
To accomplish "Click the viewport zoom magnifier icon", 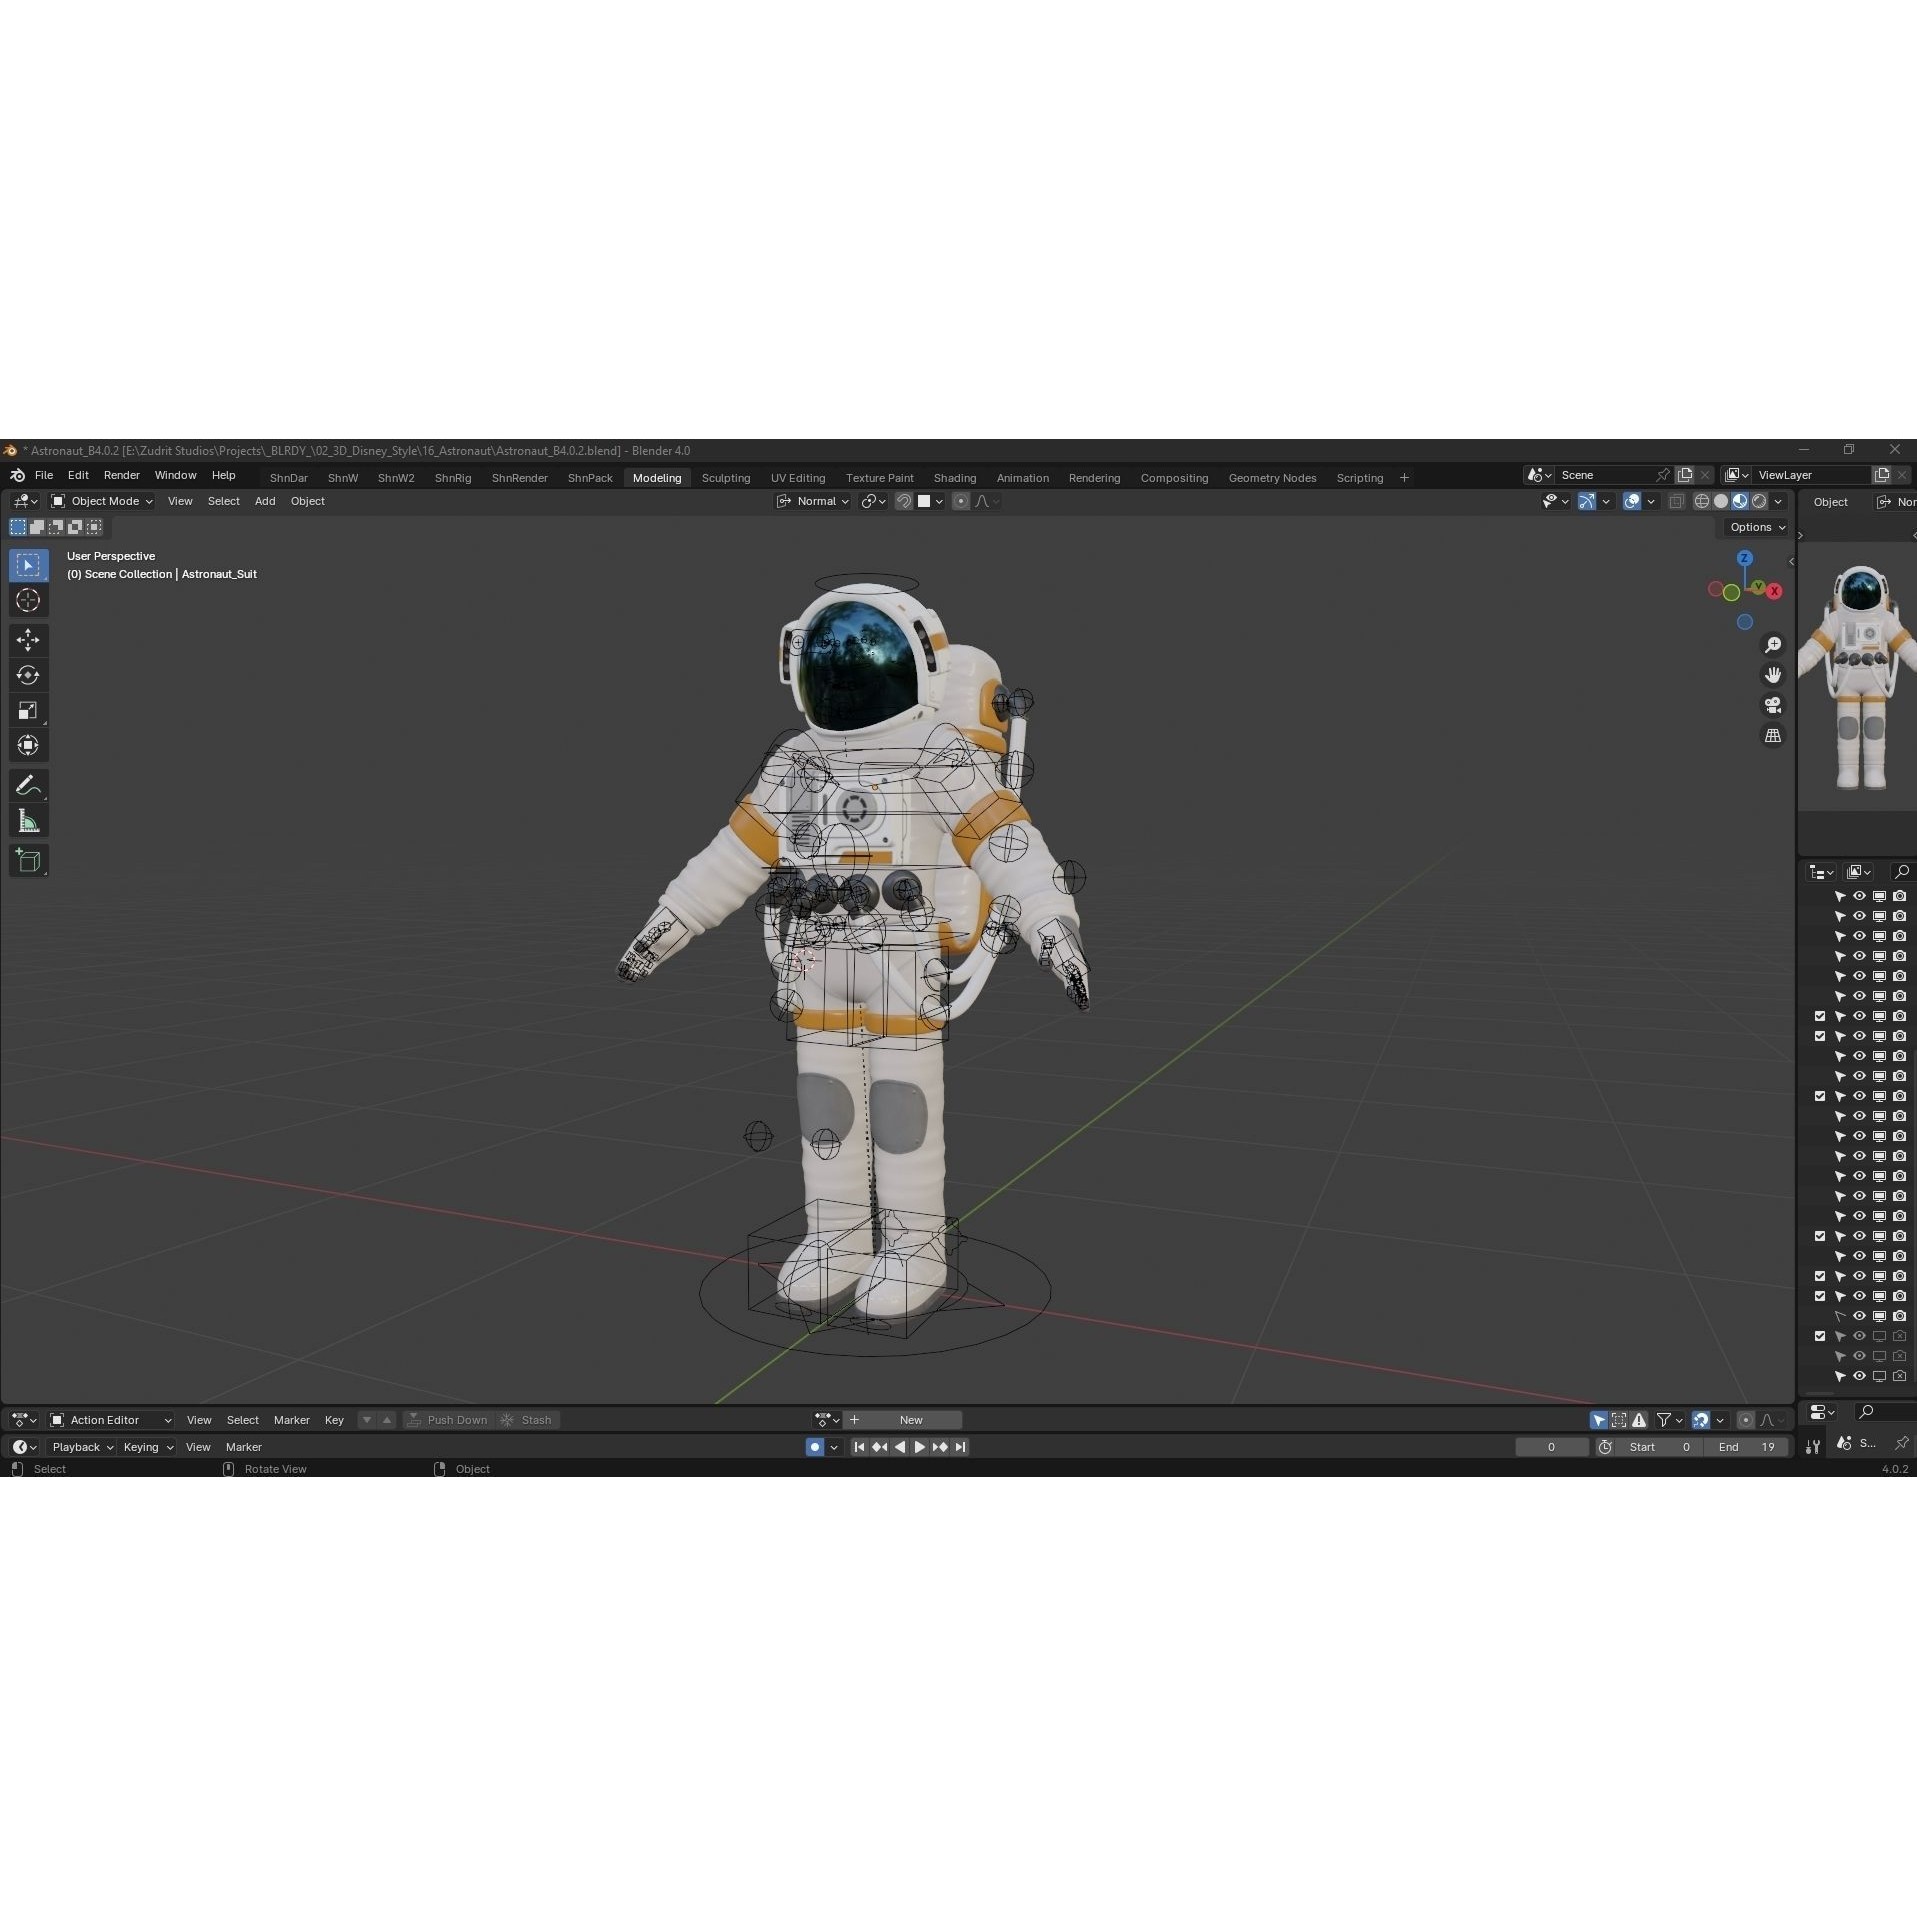I will [x=1773, y=645].
